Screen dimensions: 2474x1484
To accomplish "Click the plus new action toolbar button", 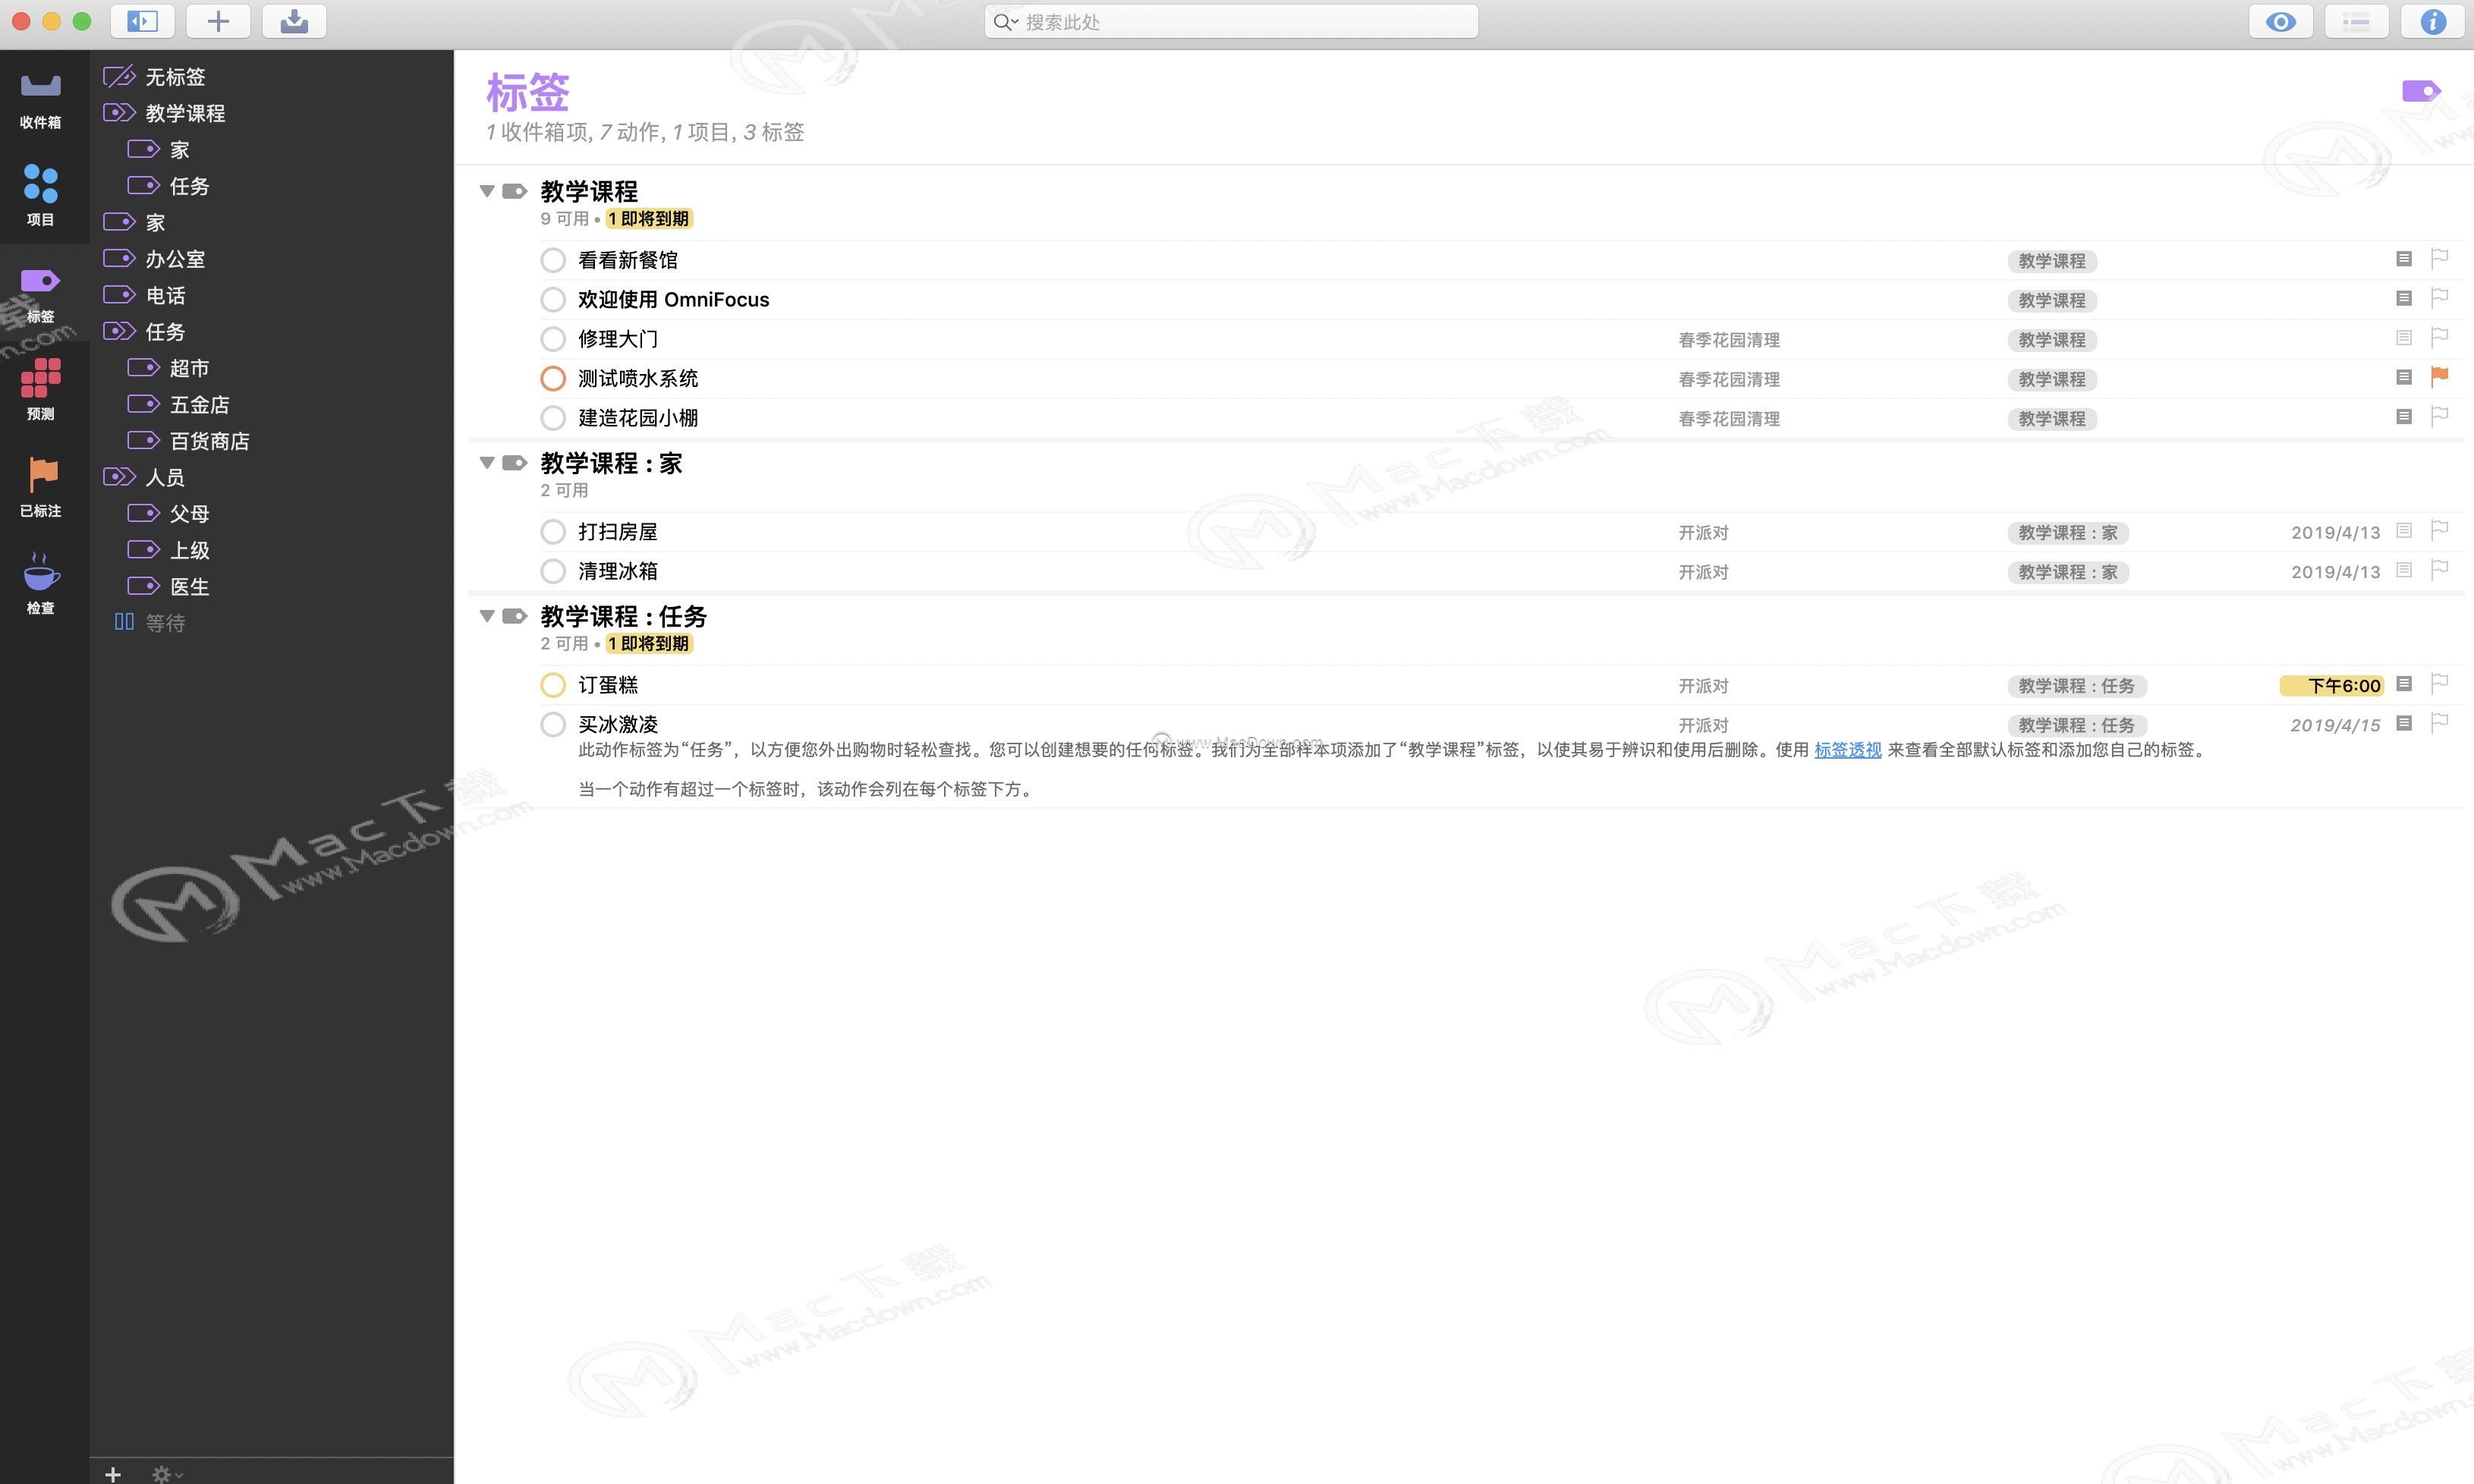I will 218,21.
